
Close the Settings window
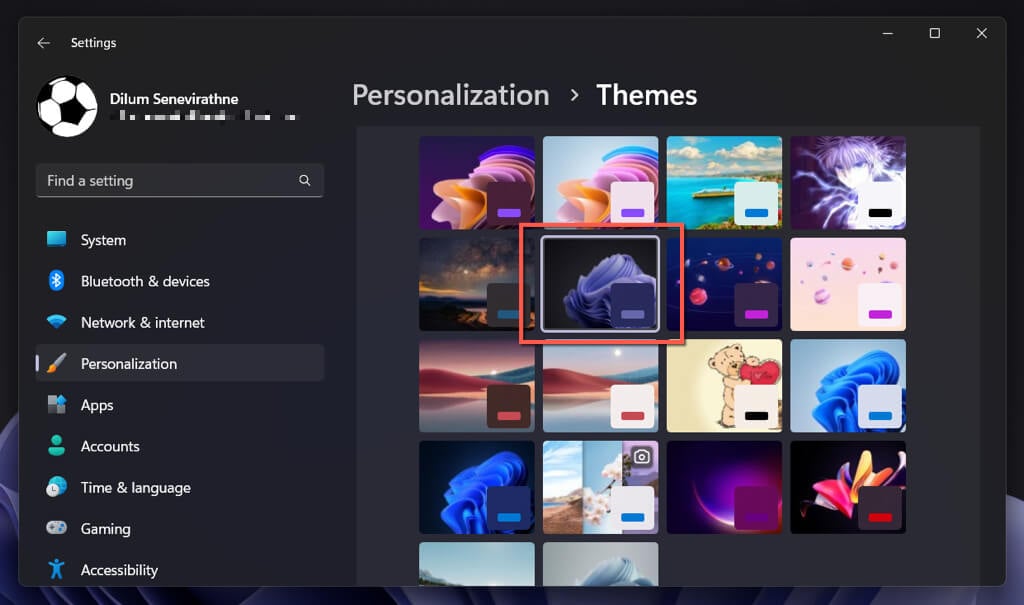(982, 33)
